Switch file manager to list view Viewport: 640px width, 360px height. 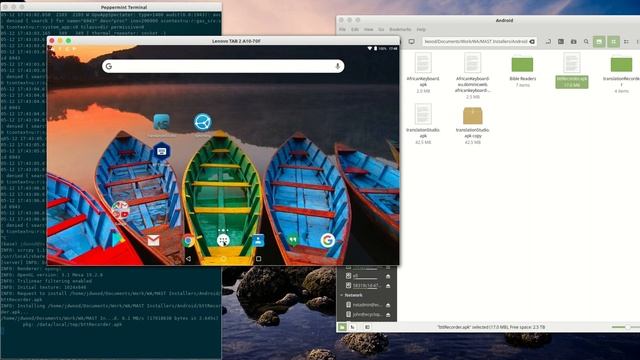tap(626, 42)
